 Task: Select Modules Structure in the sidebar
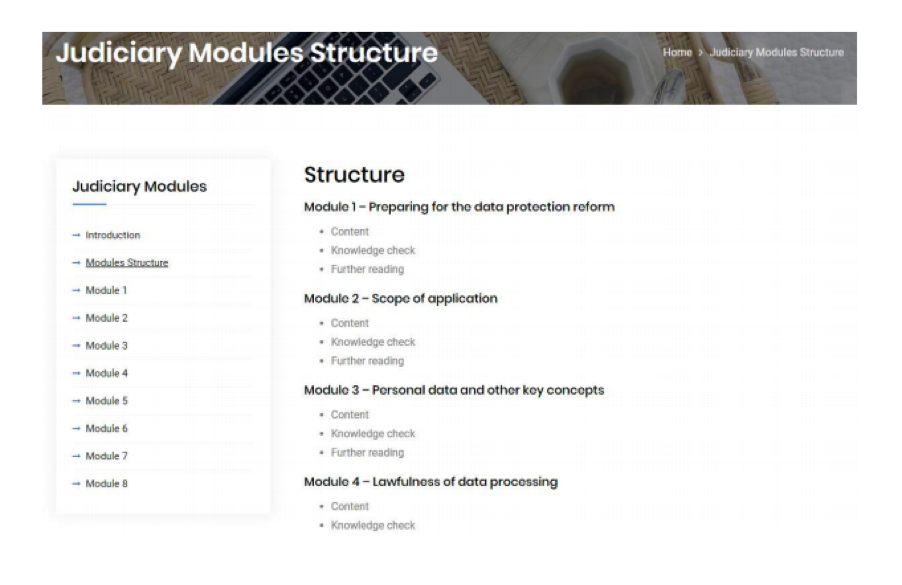pos(127,263)
